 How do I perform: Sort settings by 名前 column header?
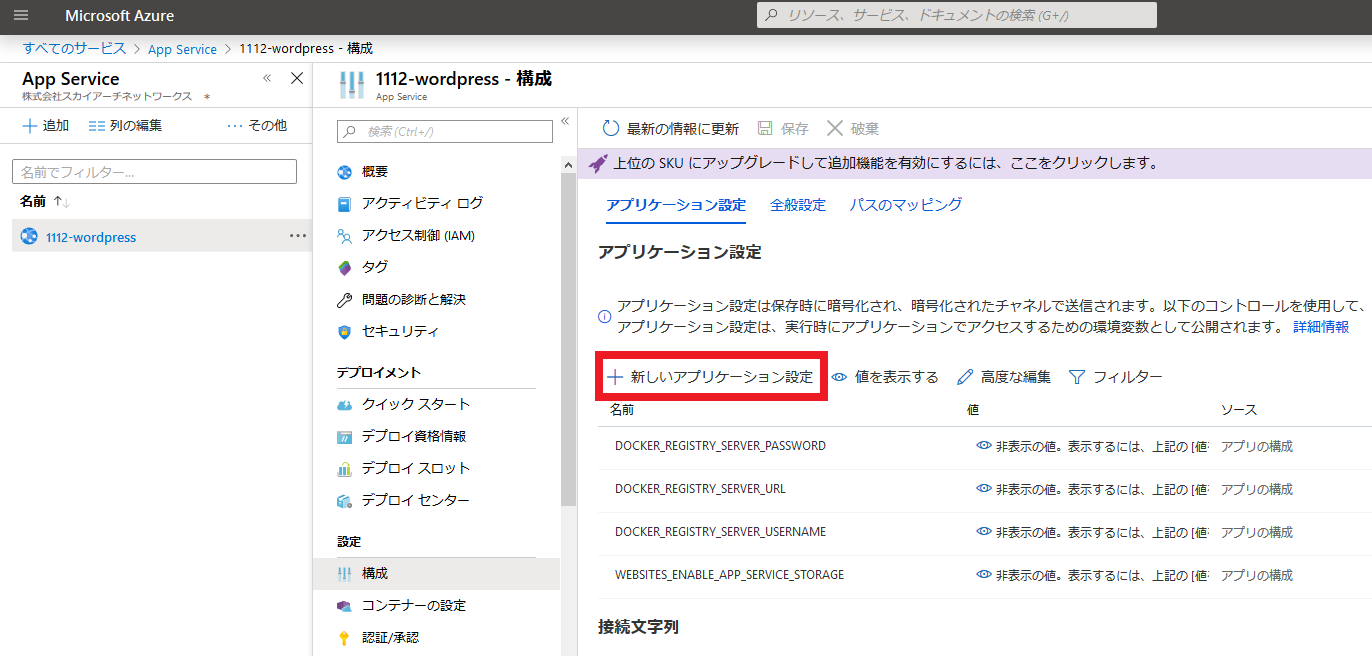(622, 410)
